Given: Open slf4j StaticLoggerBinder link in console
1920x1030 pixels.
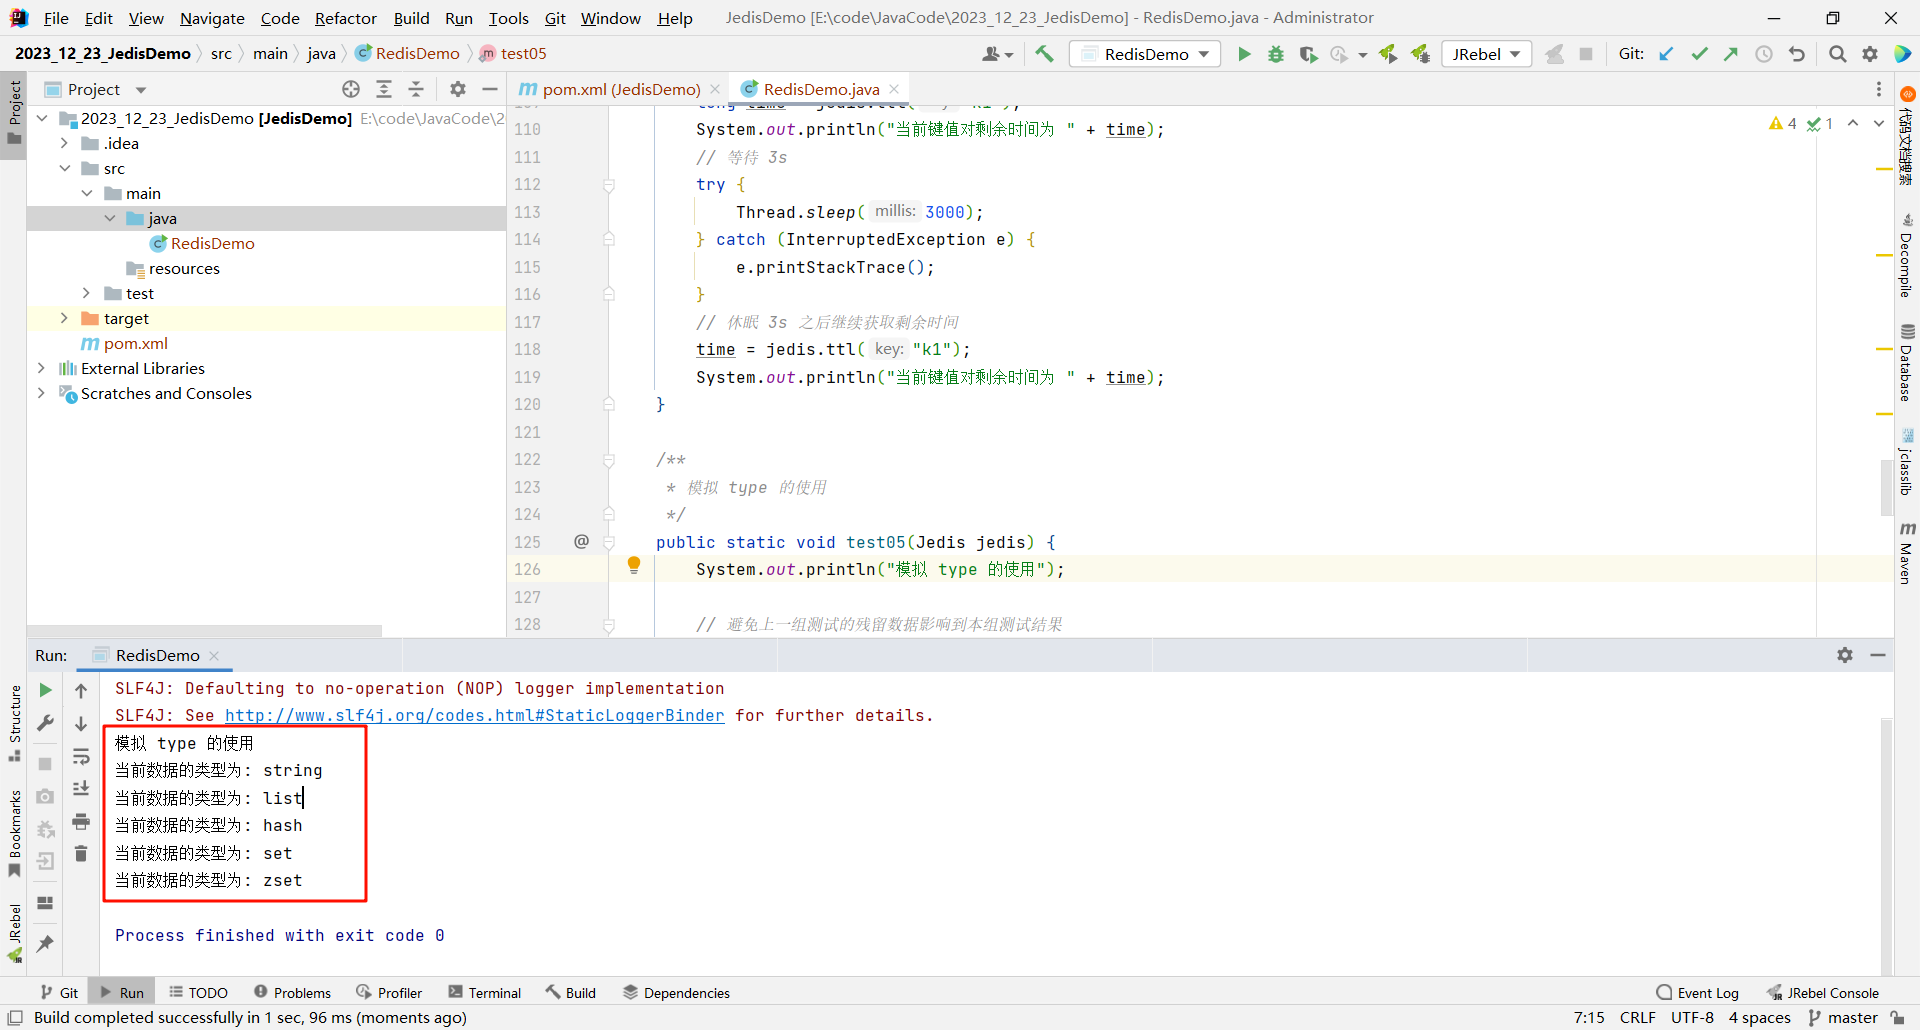Looking at the screenshot, I should coord(474,716).
